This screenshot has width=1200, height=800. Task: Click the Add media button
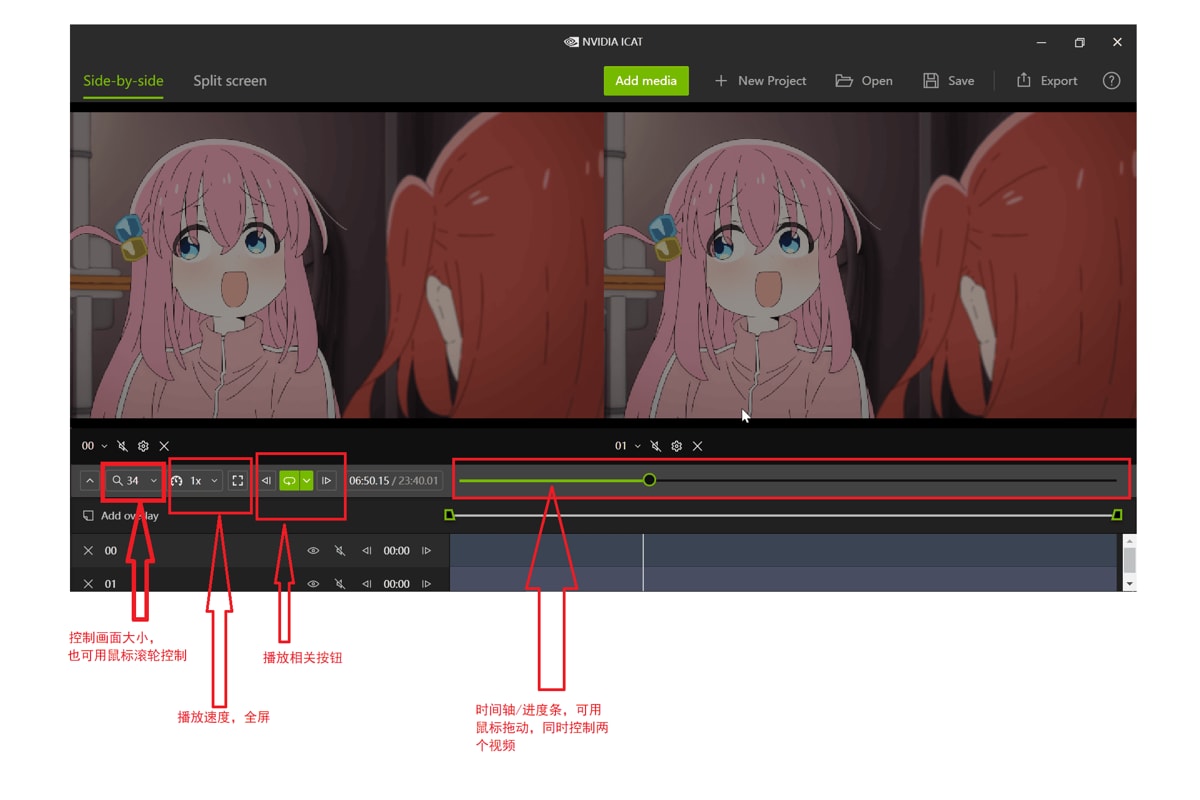[x=646, y=81]
